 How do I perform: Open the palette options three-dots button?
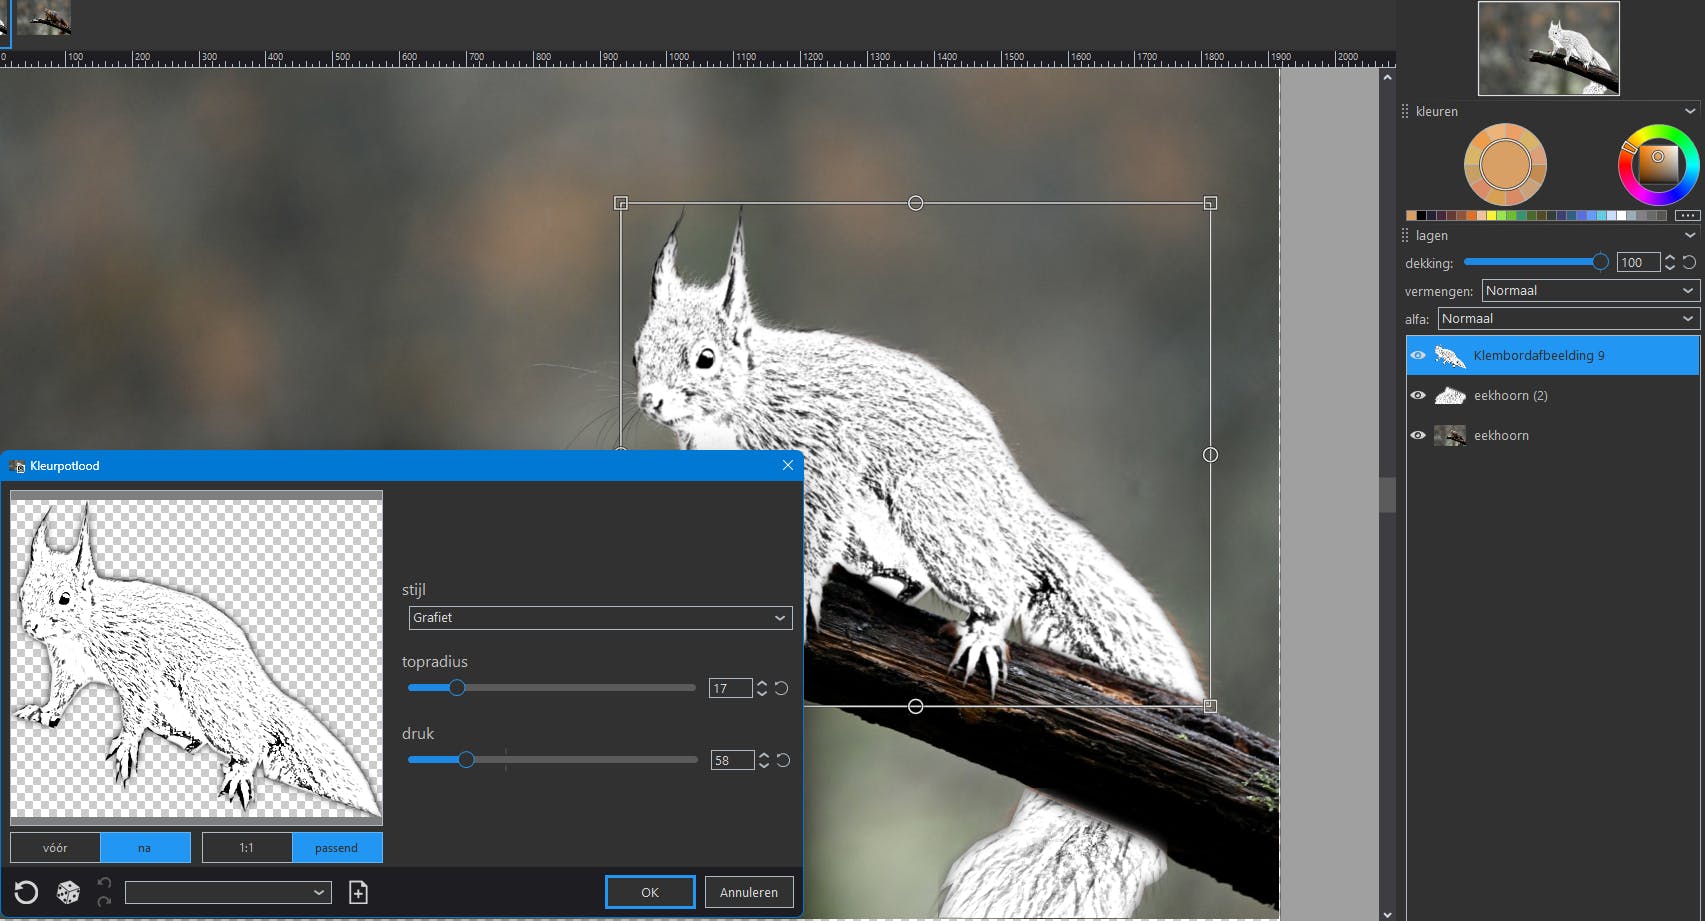click(1687, 215)
